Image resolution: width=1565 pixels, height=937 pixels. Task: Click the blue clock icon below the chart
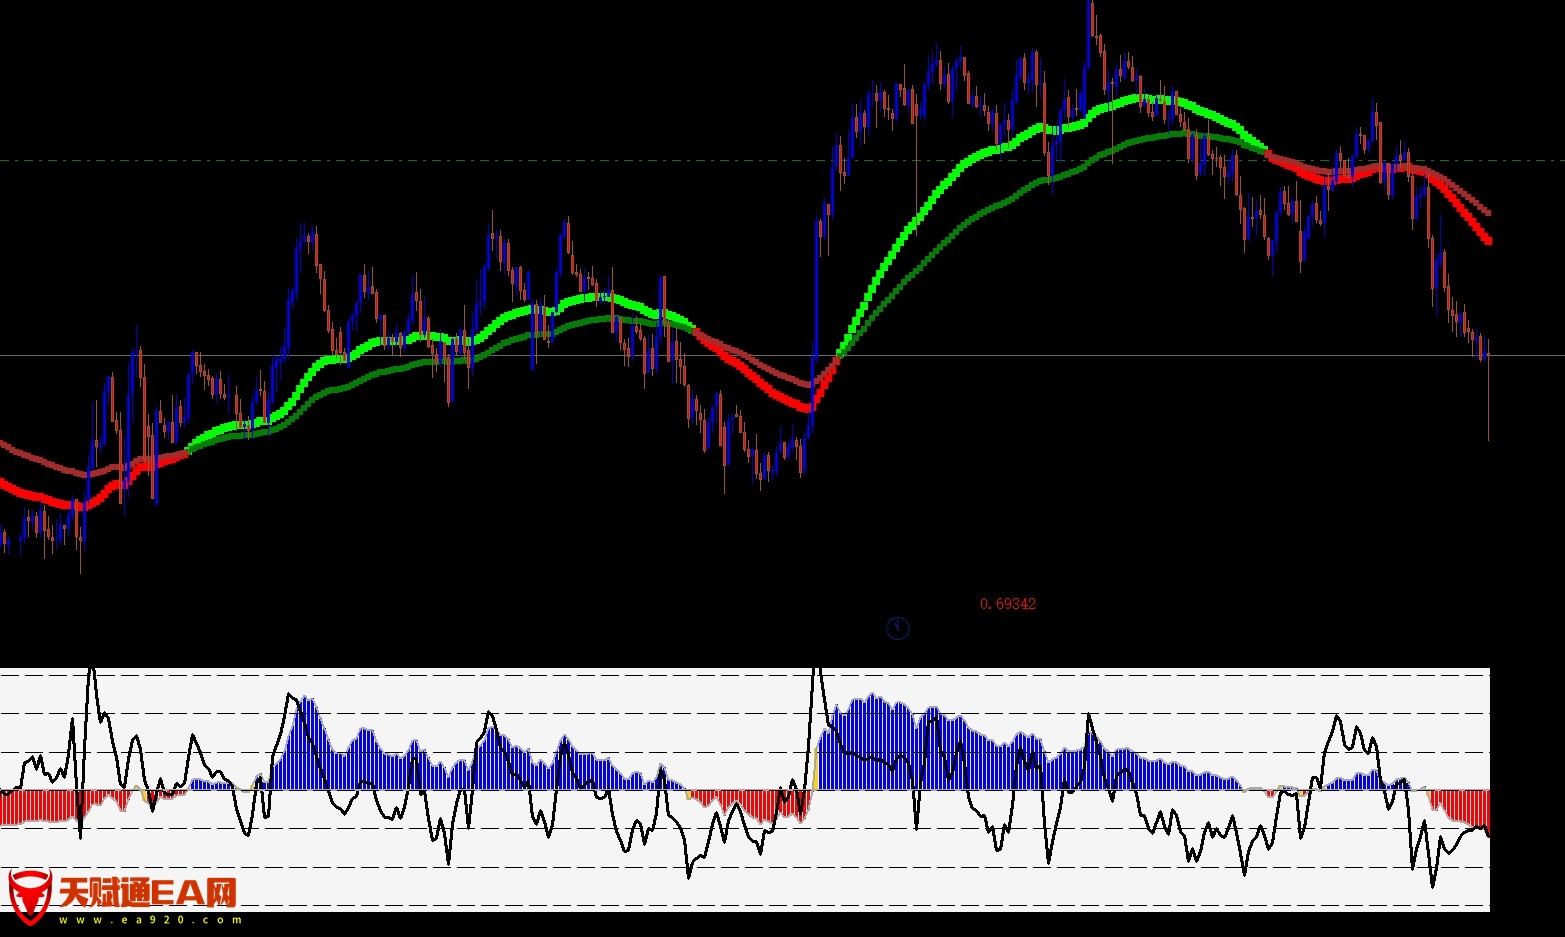[897, 628]
